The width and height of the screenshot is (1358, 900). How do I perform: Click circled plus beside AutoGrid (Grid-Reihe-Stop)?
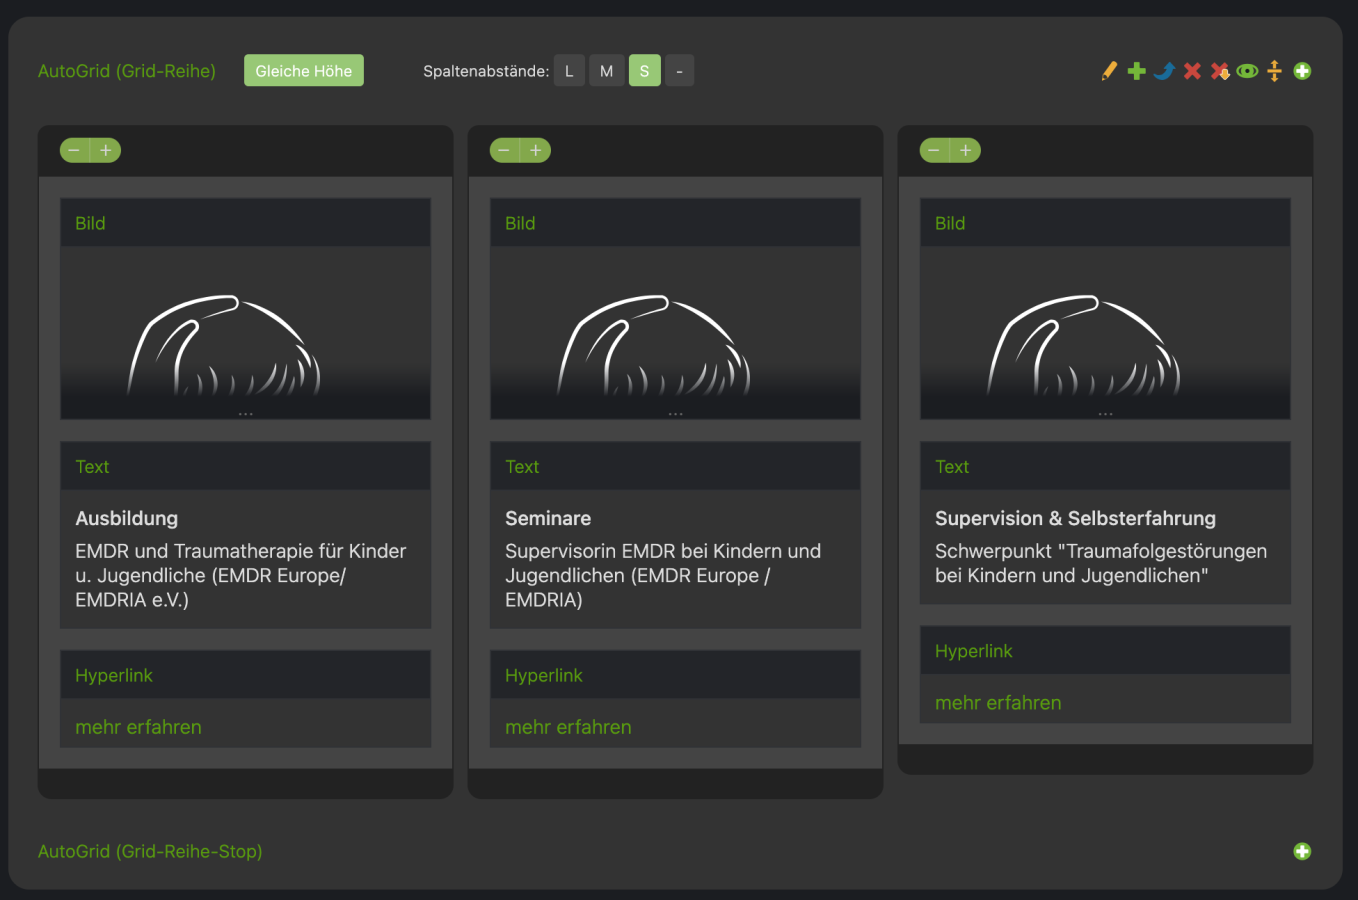[1302, 851]
